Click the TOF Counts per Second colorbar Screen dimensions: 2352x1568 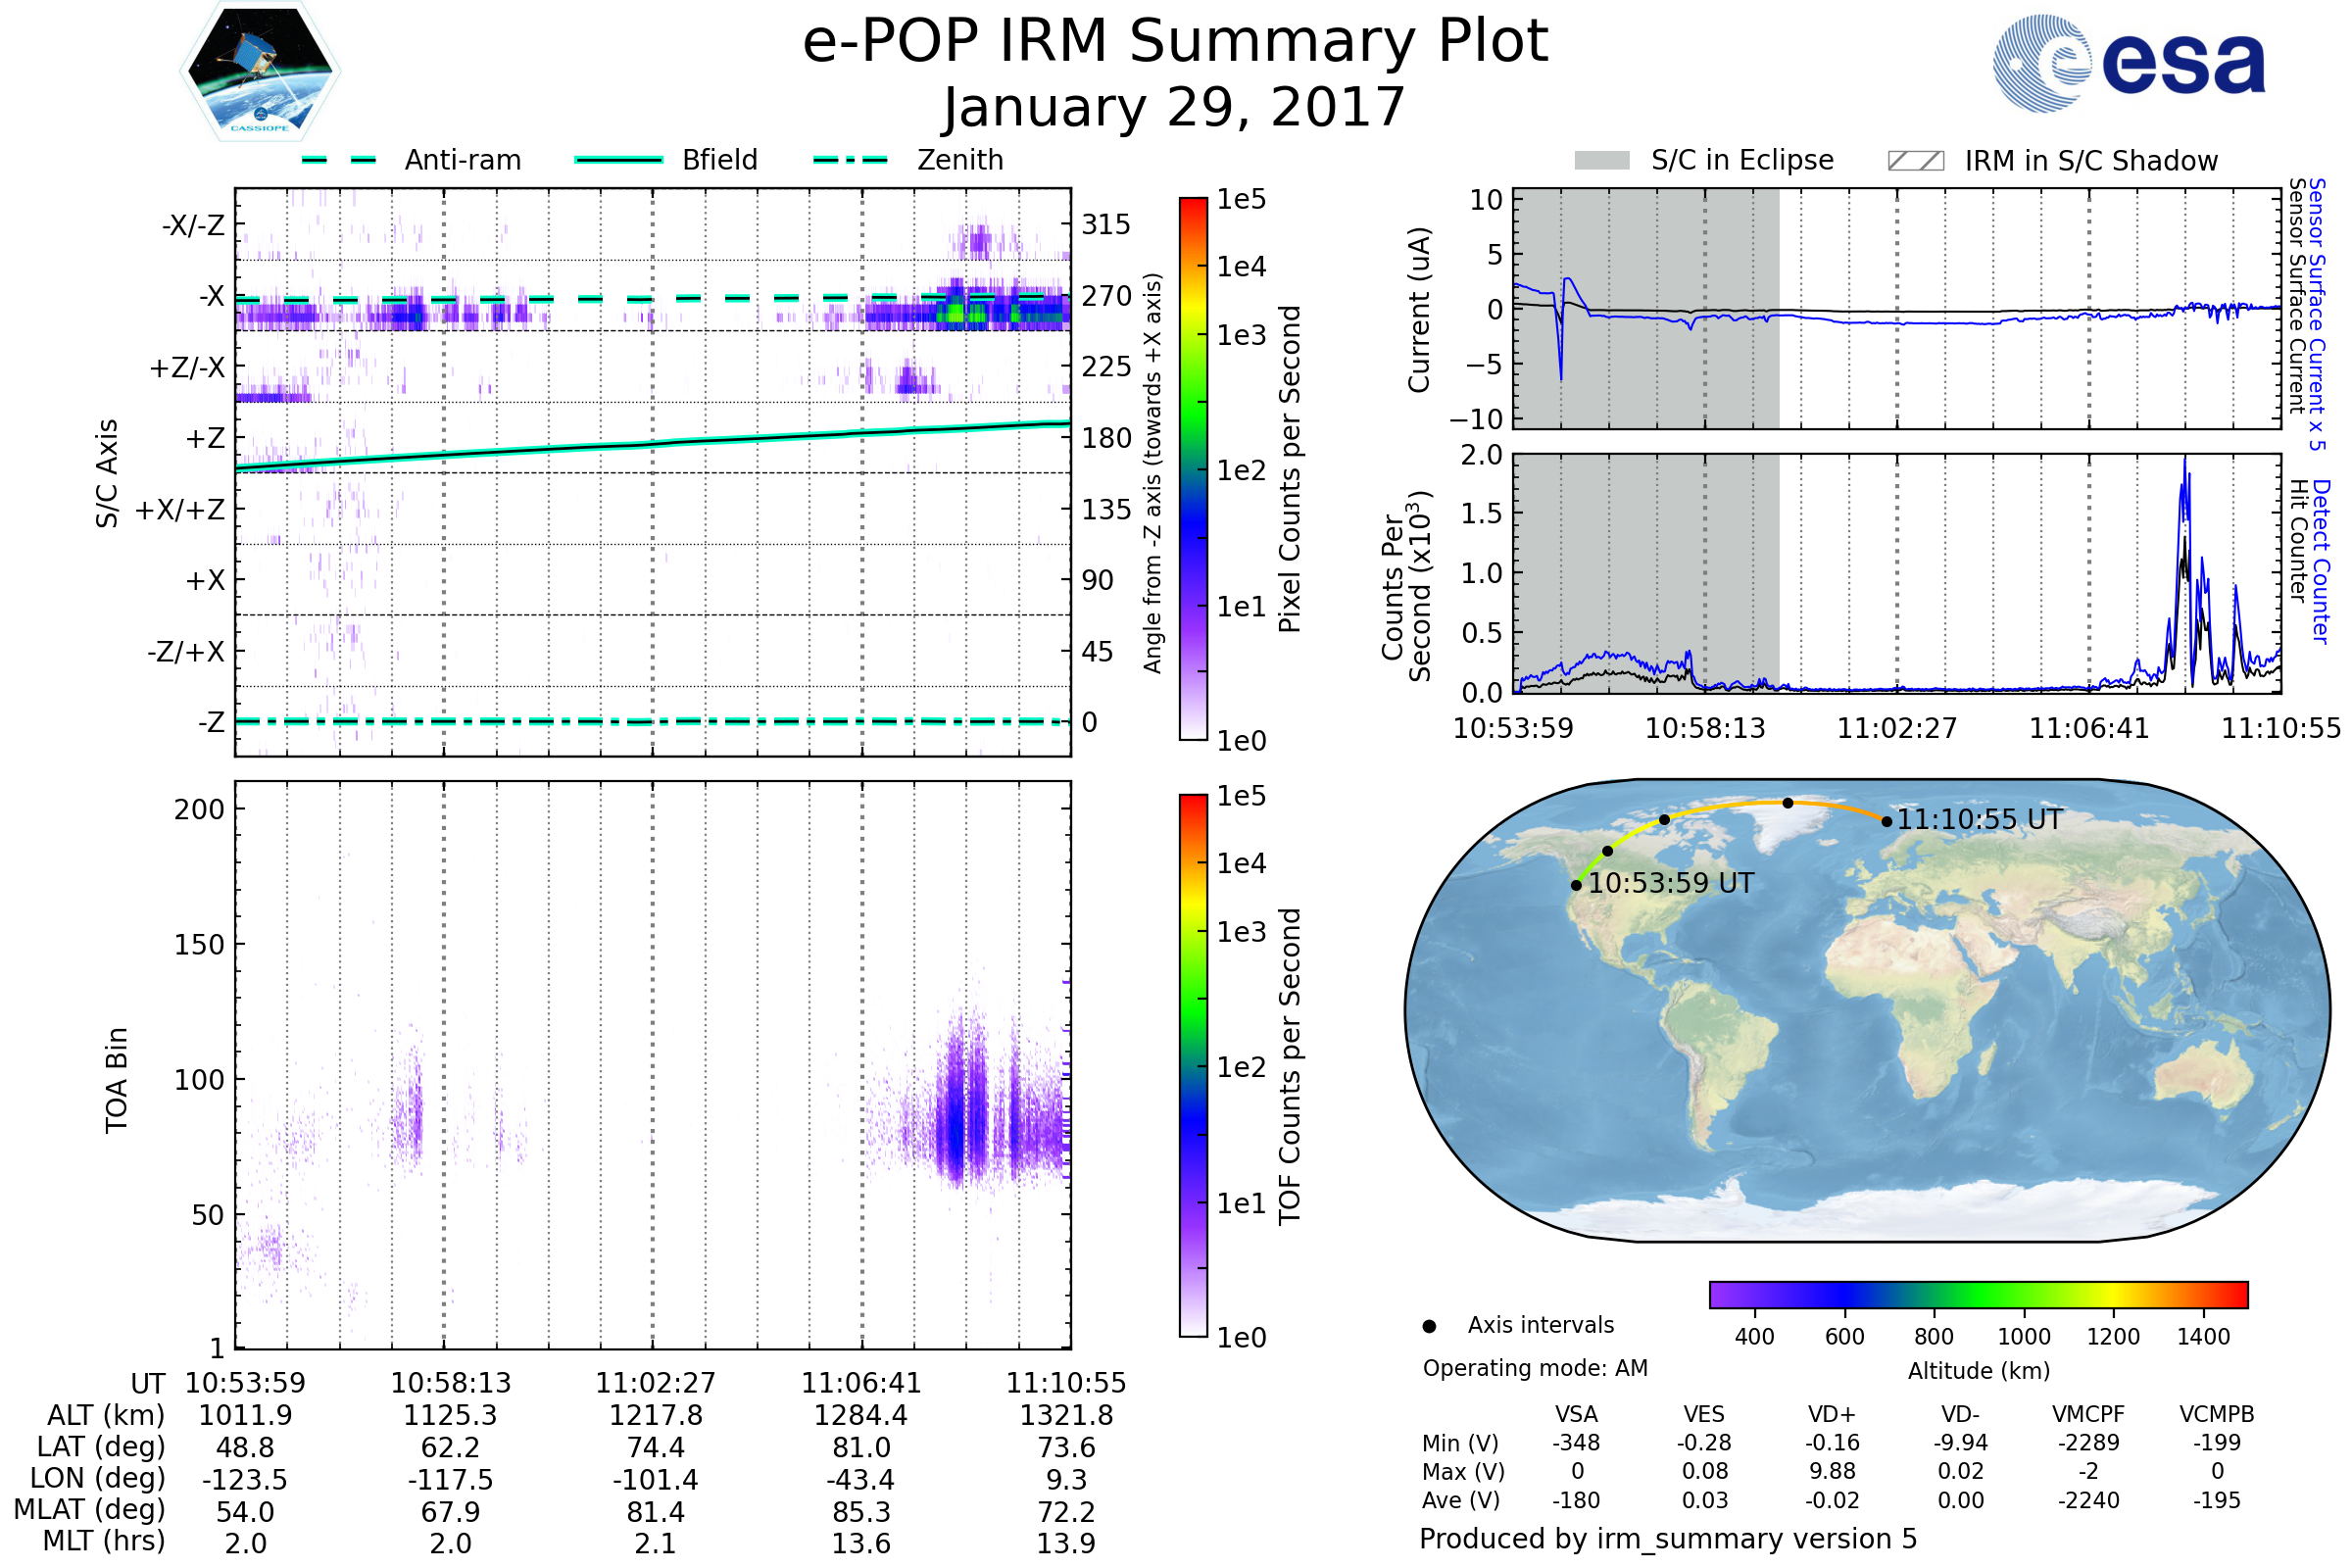coord(1193,1065)
